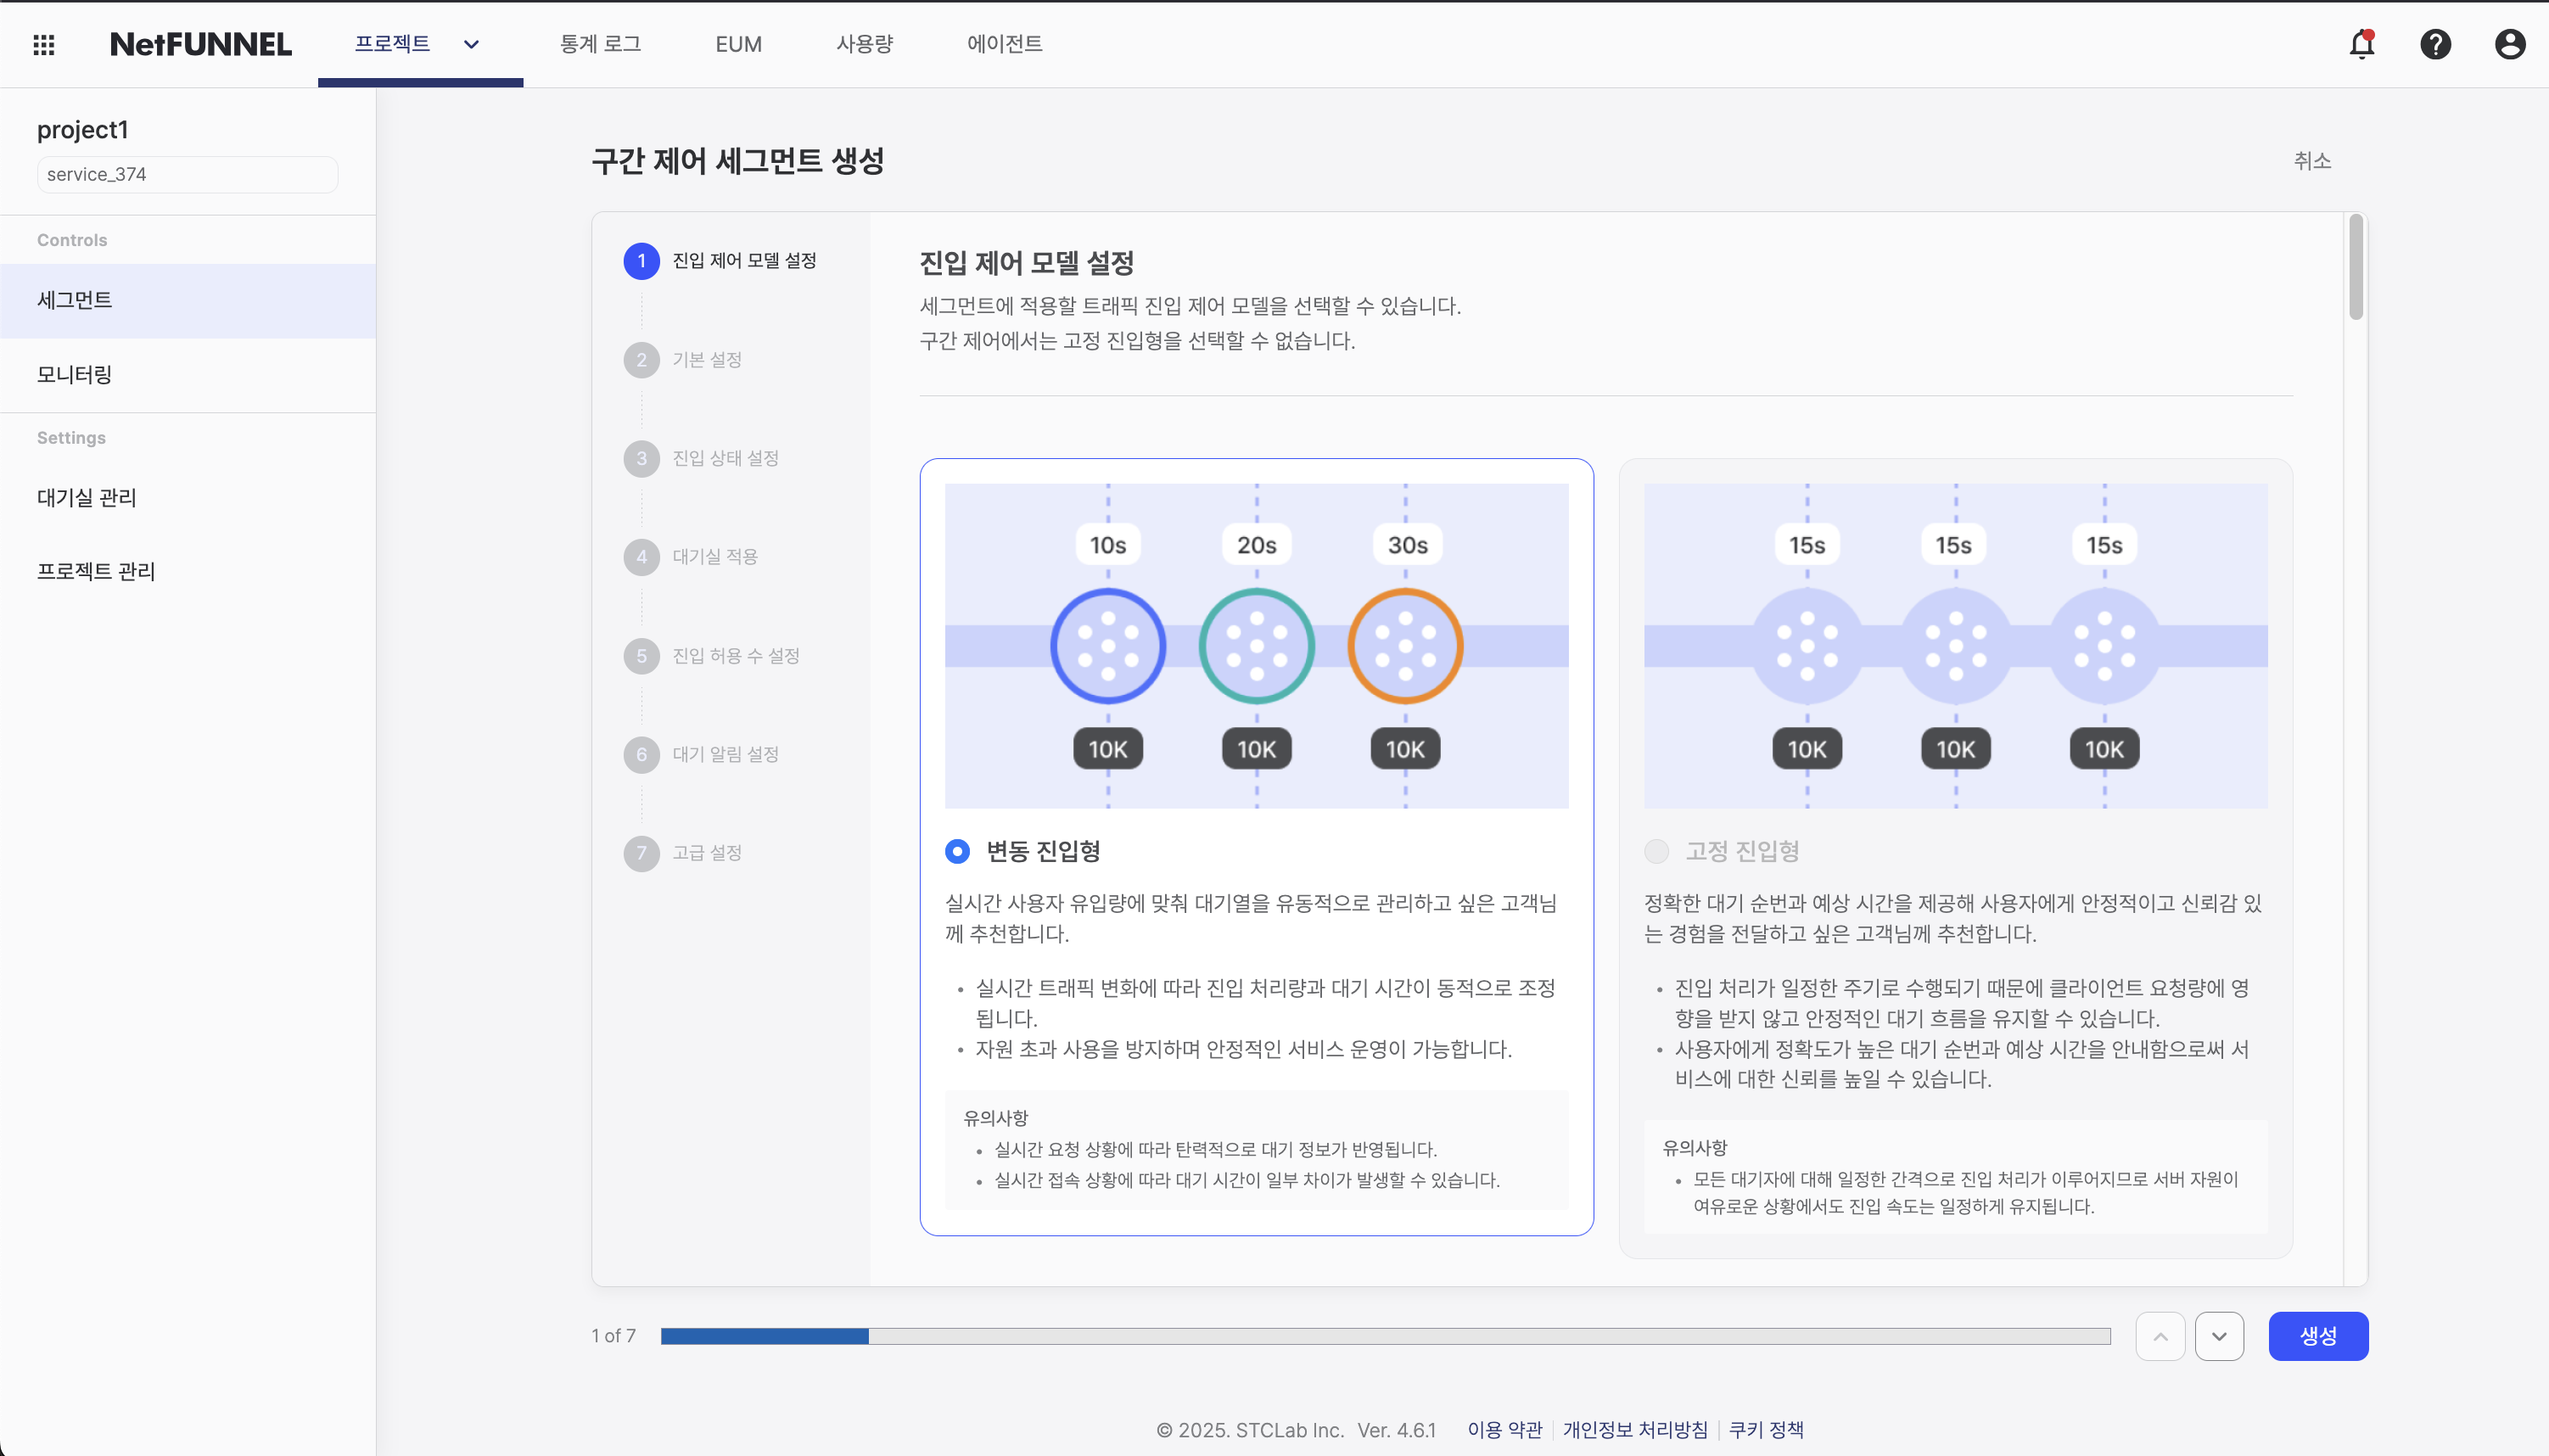2549x1456 pixels.
Task: Click the down chevron beside 생성
Action: pyautogui.click(x=2219, y=1335)
